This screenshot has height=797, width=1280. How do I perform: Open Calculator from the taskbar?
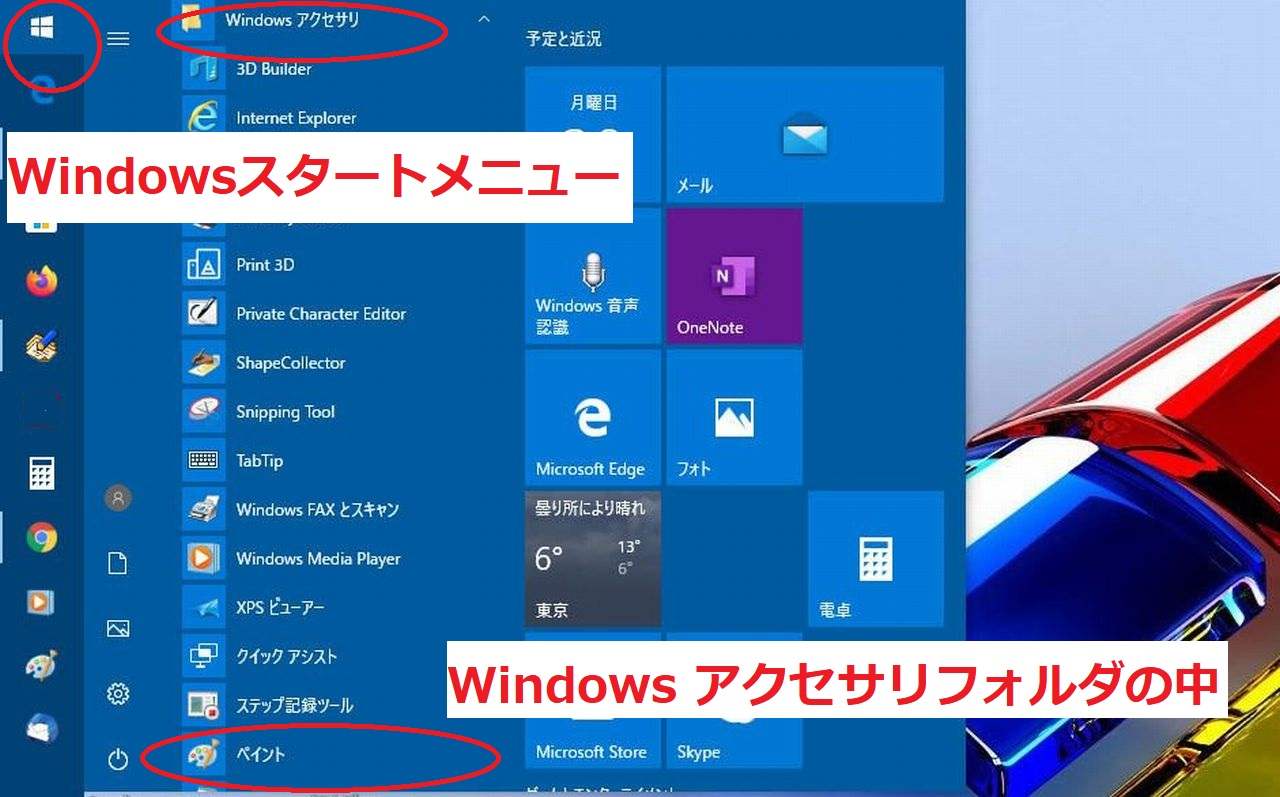(x=41, y=473)
